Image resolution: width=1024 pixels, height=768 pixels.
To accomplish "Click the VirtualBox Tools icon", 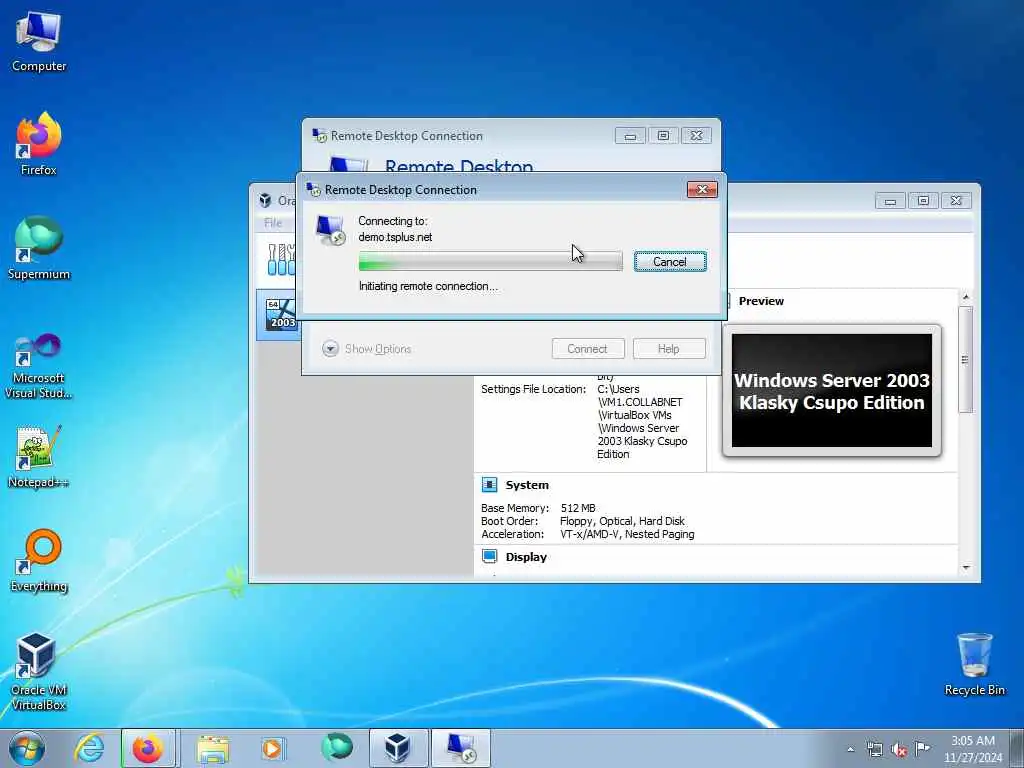I will (281, 259).
